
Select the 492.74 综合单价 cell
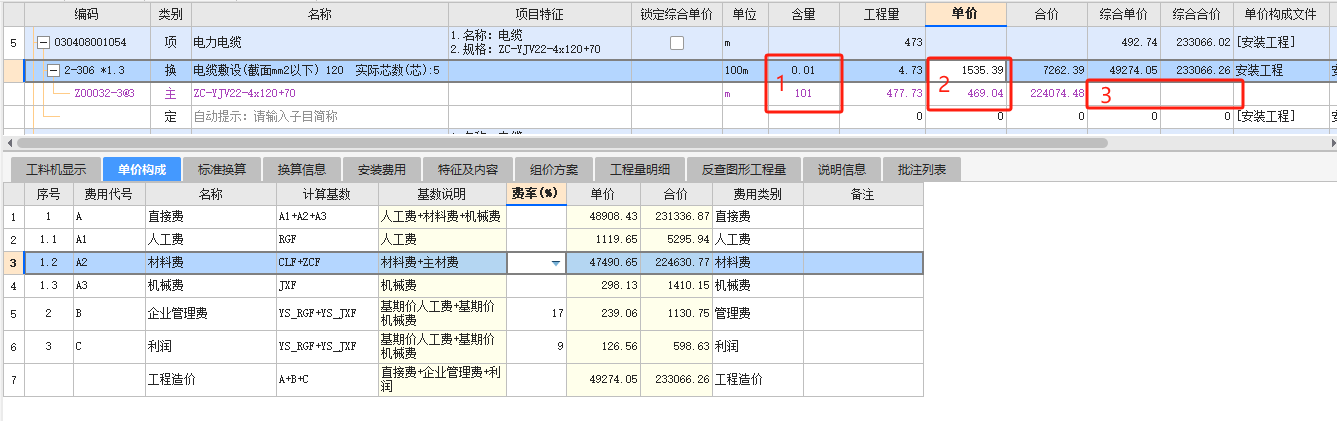1123,43
